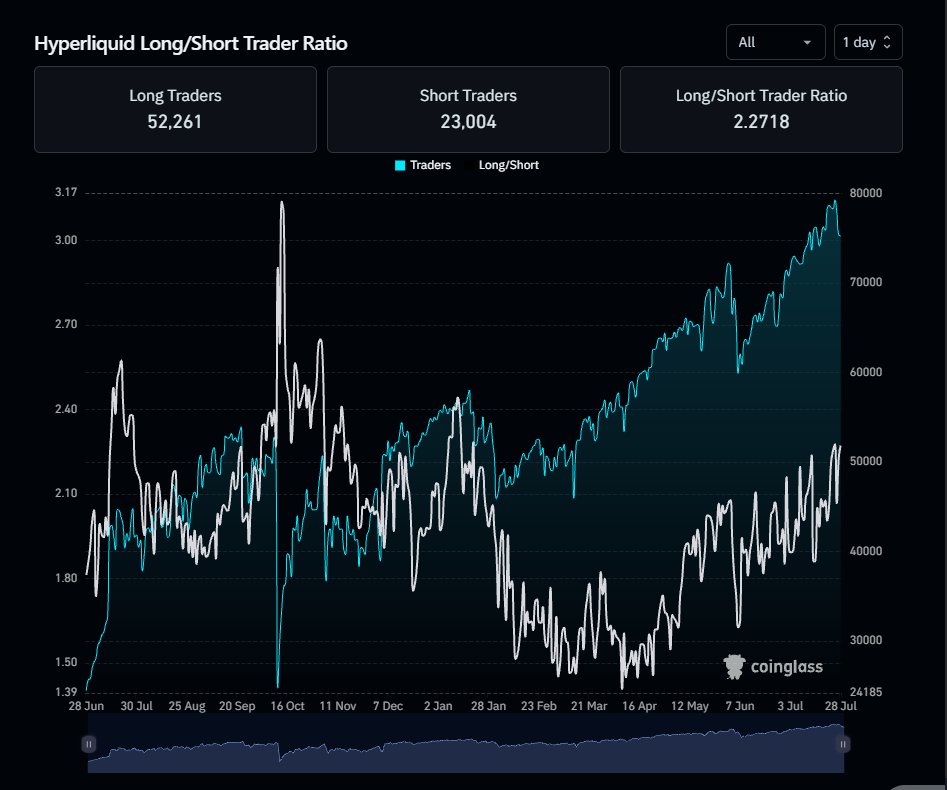Click the '40000' right axis label

pyautogui.click(x=865, y=551)
